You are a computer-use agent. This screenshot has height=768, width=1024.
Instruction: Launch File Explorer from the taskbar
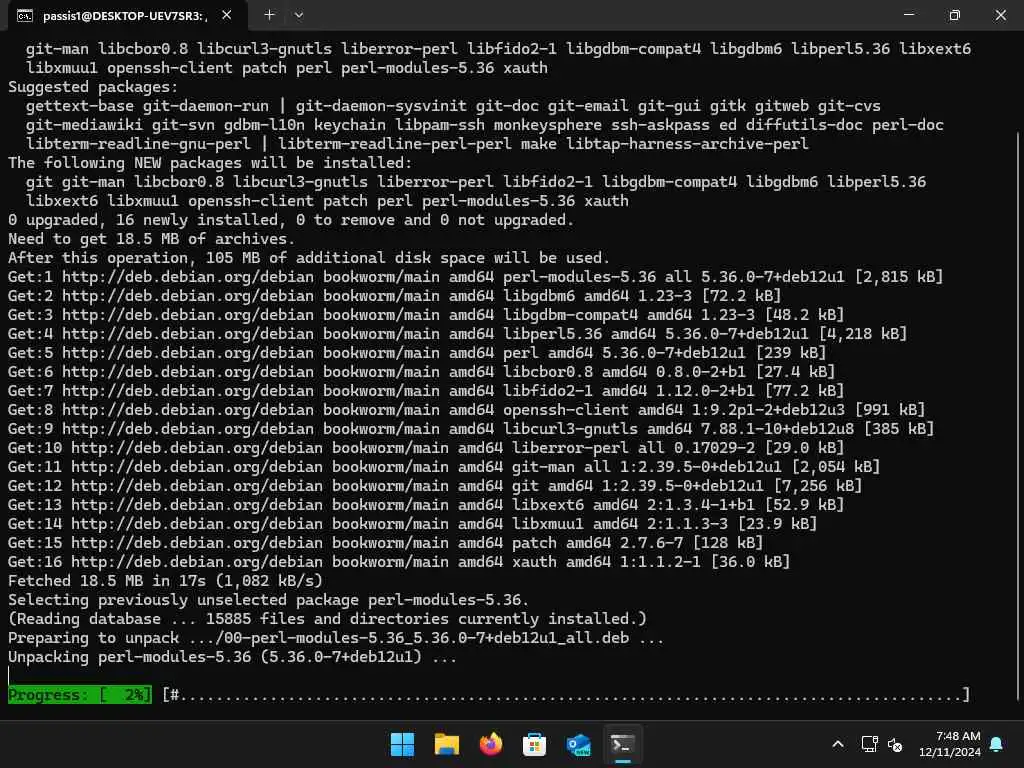[x=447, y=744]
